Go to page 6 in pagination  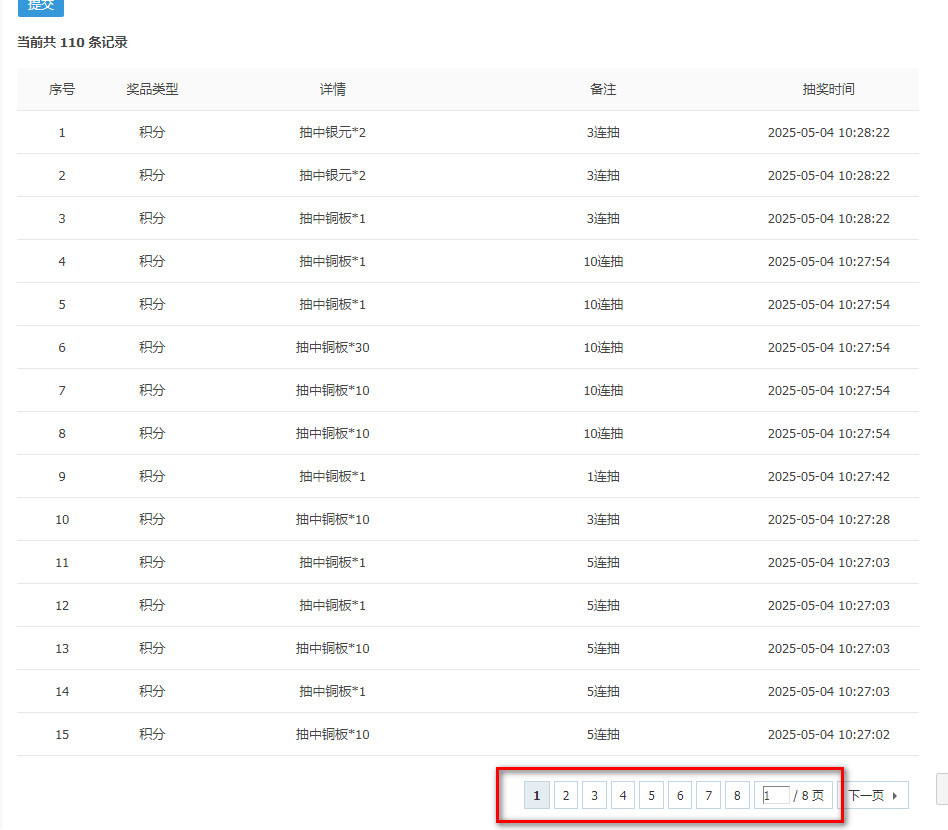[x=680, y=795]
